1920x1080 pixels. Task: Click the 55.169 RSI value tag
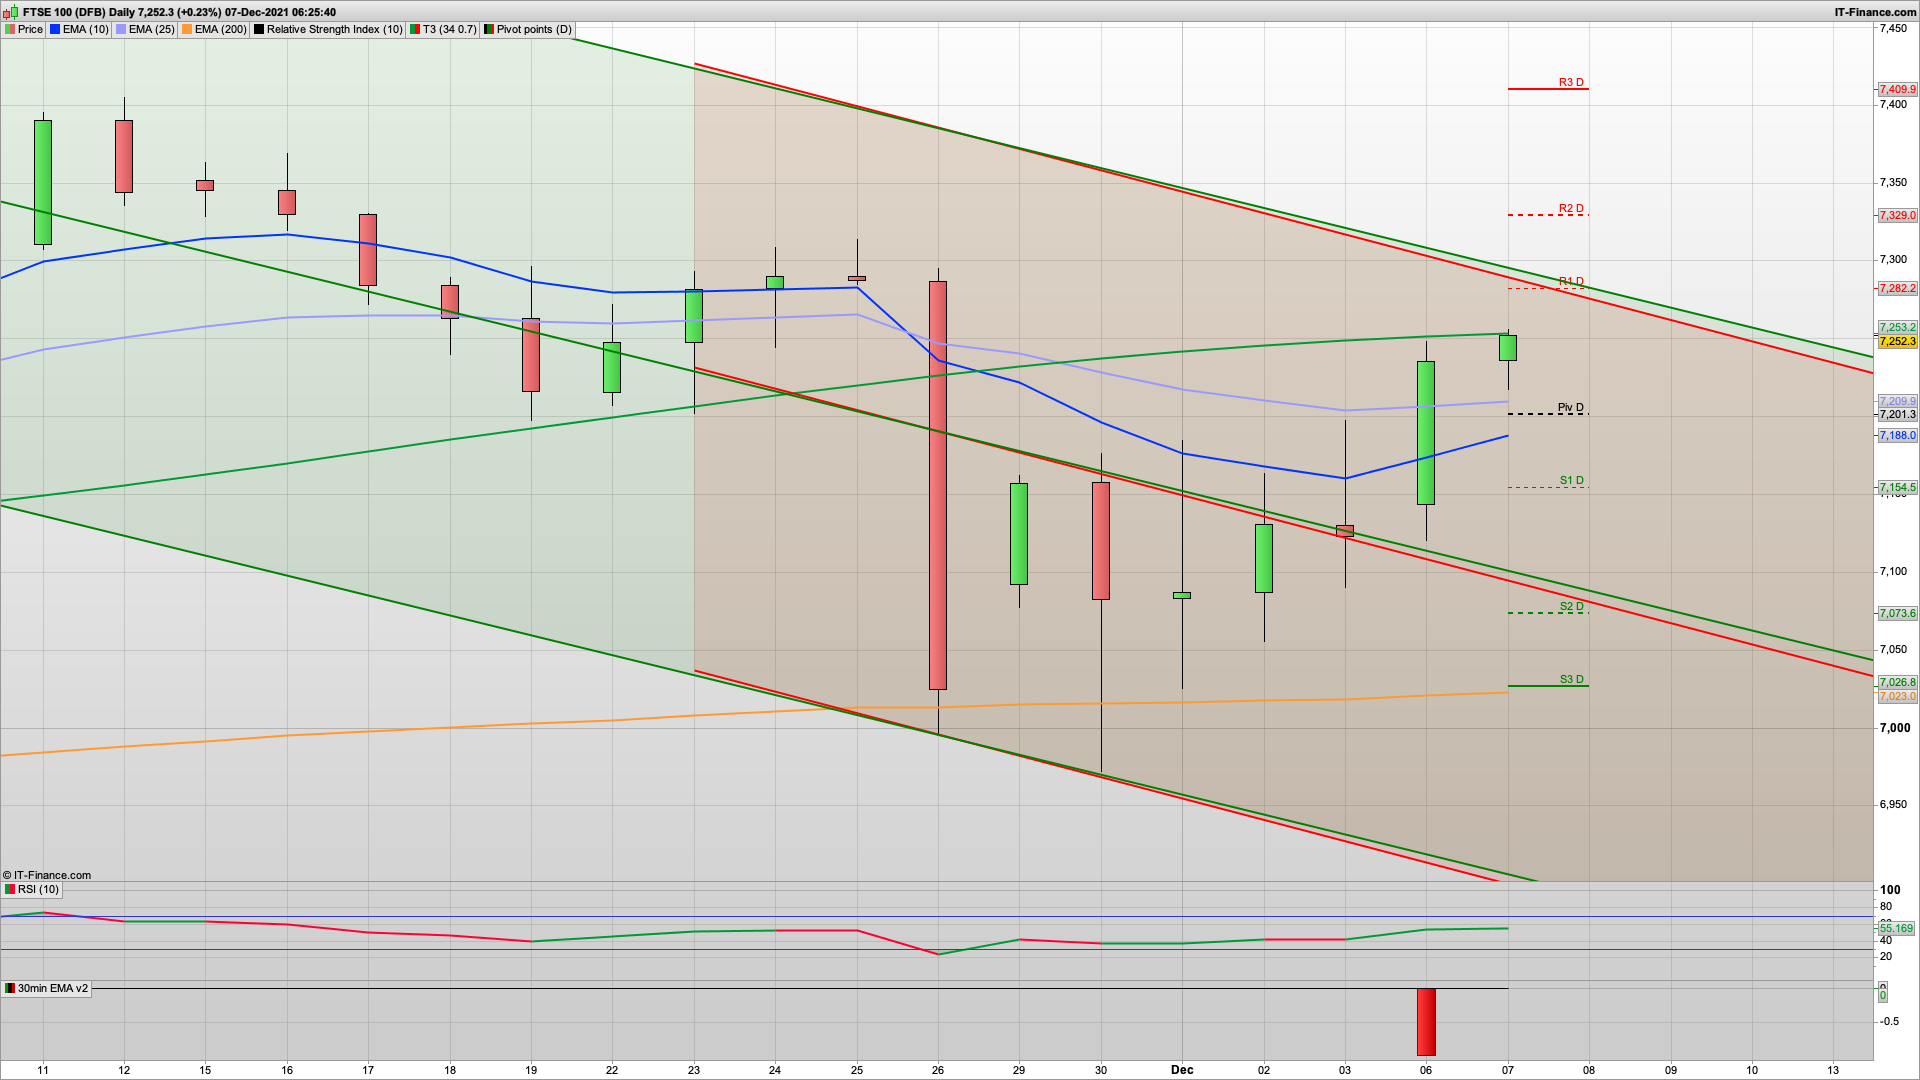tap(1896, 928)
